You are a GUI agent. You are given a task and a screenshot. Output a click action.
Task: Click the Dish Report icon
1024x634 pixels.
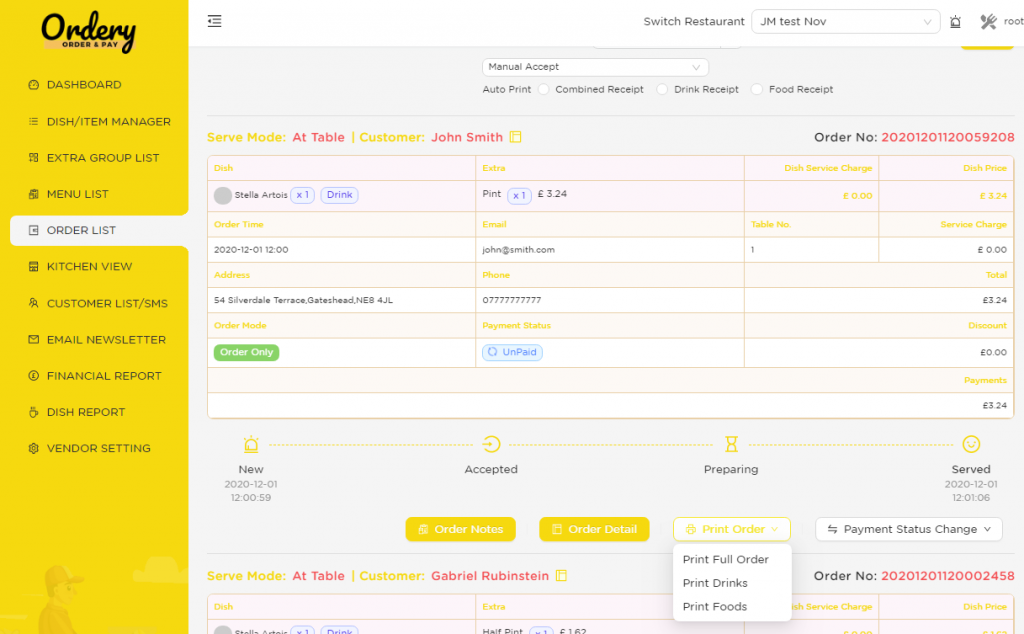33,412
